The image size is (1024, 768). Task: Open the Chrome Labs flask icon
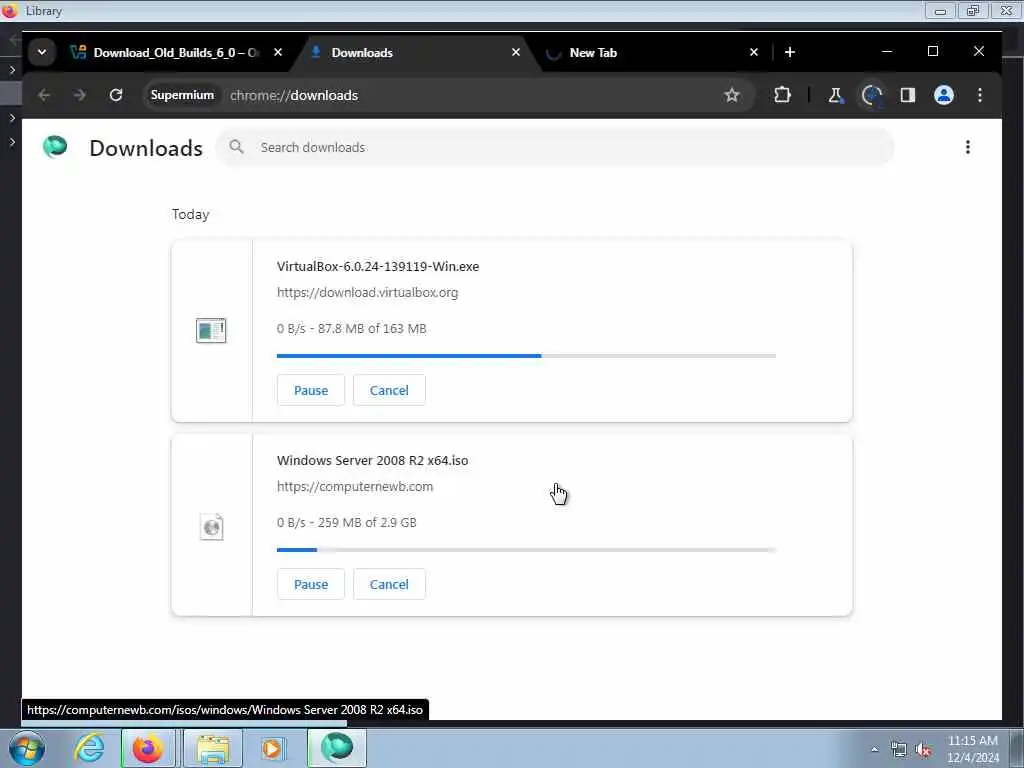coord(835,95)
